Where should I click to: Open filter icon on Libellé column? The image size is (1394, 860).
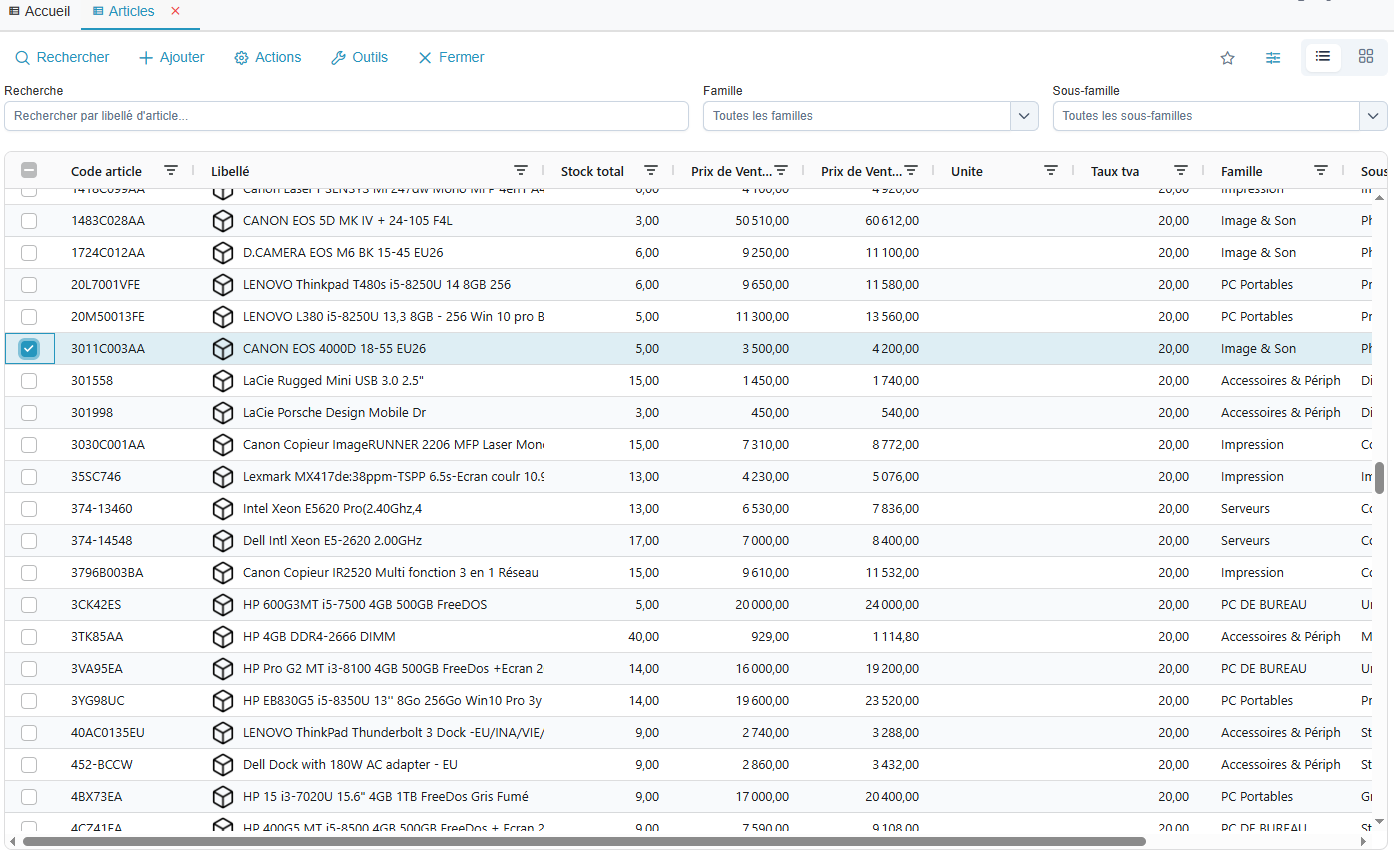(x=521, y=171)
